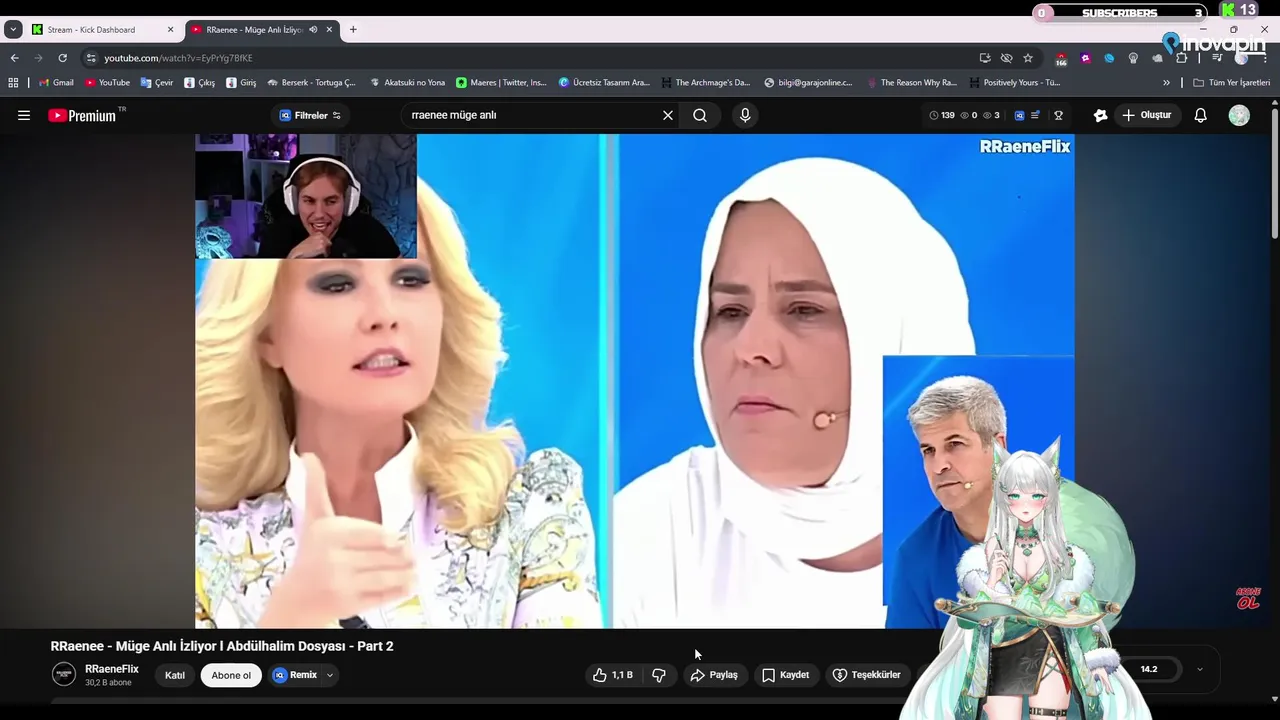Open the apps grid icon in bookmarks bar

(13, 83)
